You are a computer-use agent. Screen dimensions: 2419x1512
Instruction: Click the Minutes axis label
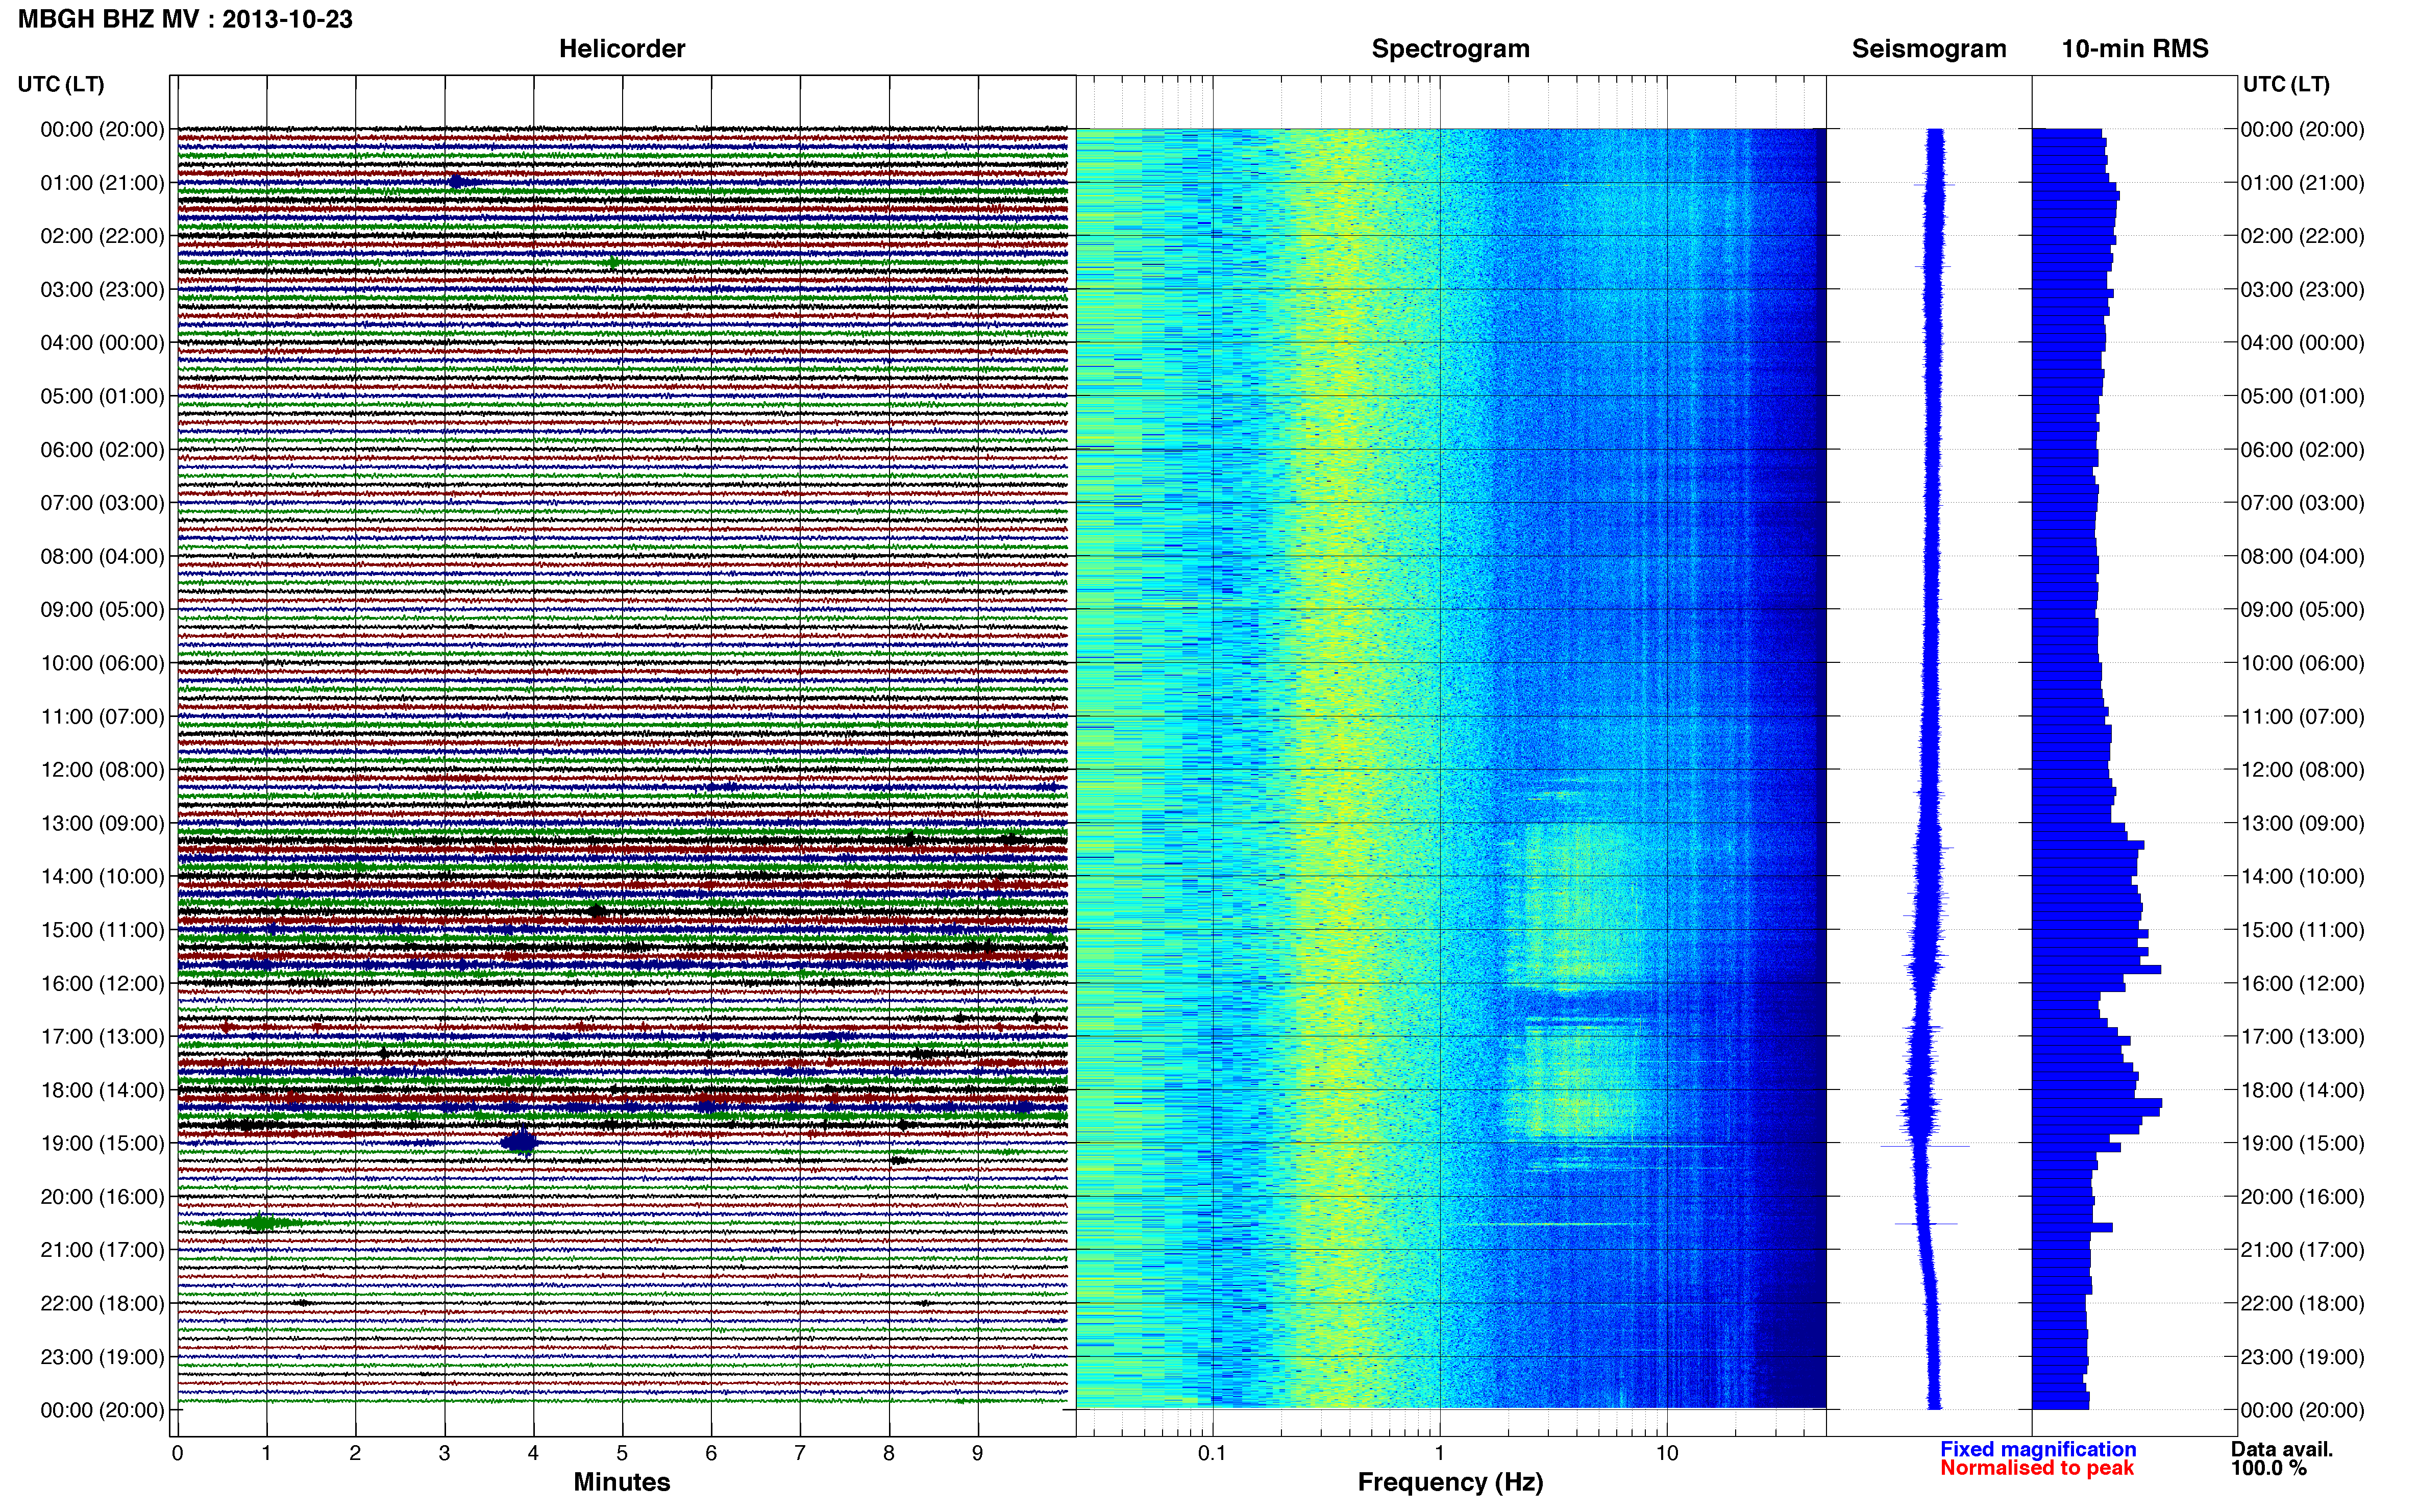point(622,1482)
